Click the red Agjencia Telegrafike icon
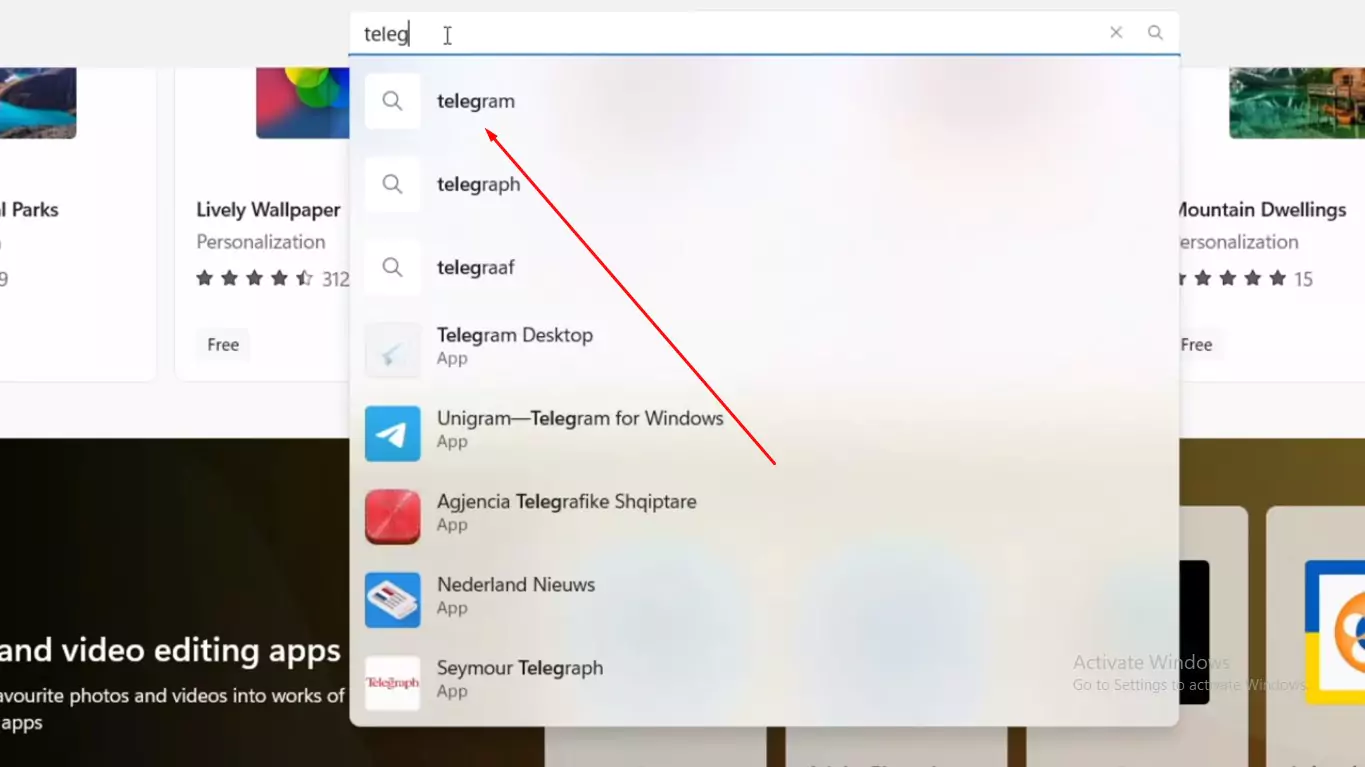The image size is (1365, 767). click(393, 516)
